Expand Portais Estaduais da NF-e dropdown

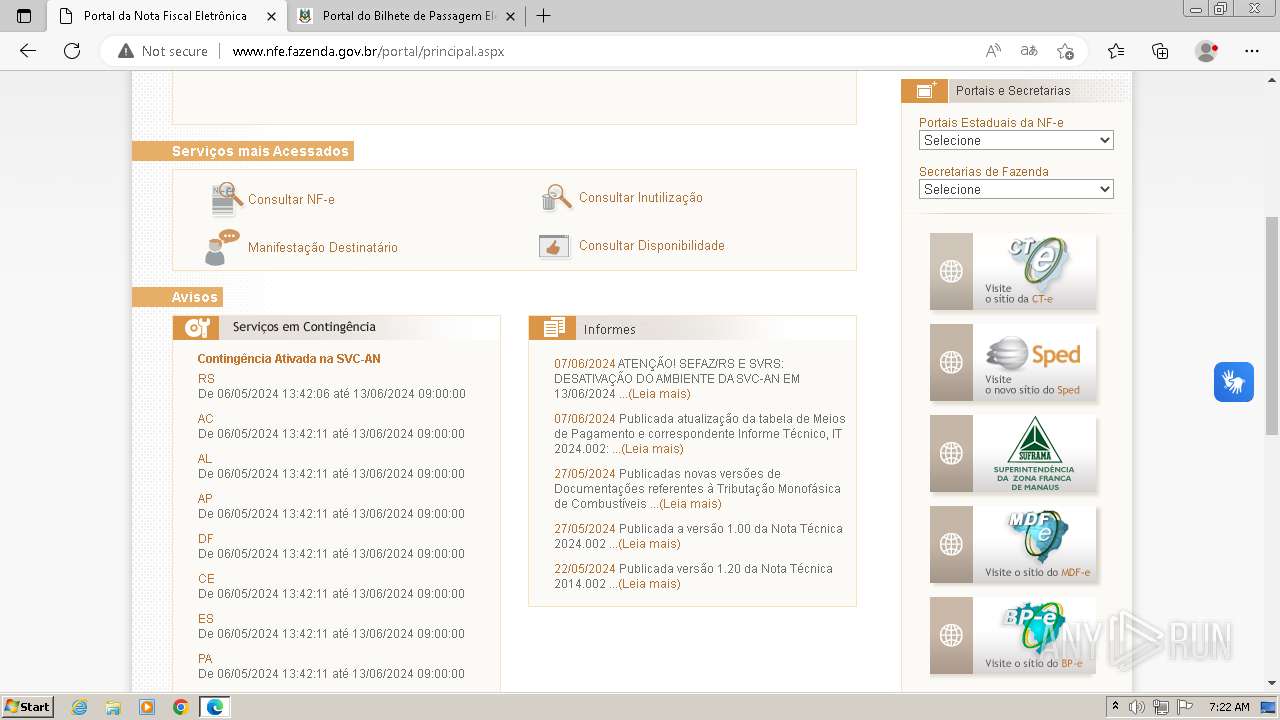[x=1016, y=140]
